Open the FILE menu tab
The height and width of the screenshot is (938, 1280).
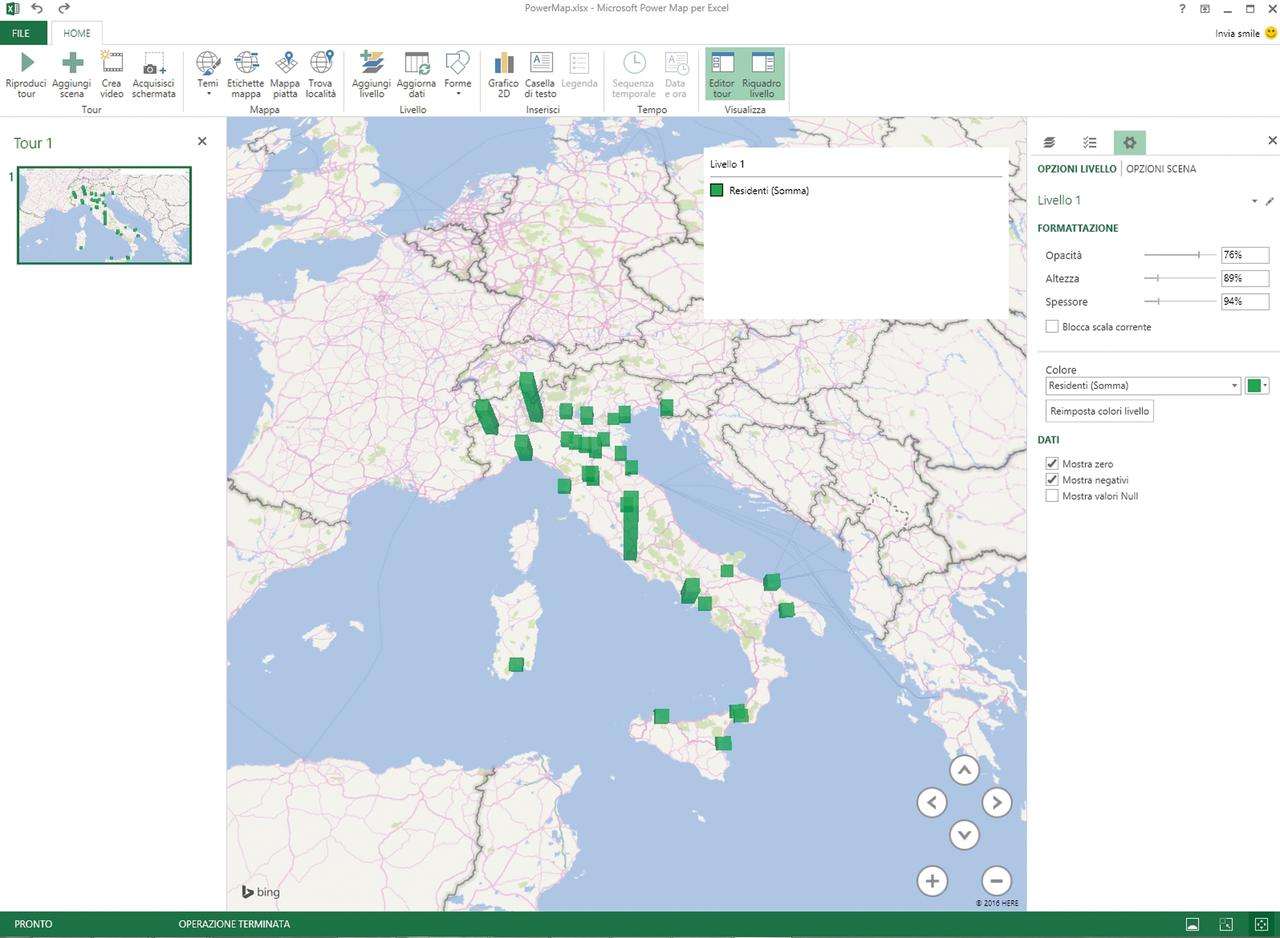(23, 33)
